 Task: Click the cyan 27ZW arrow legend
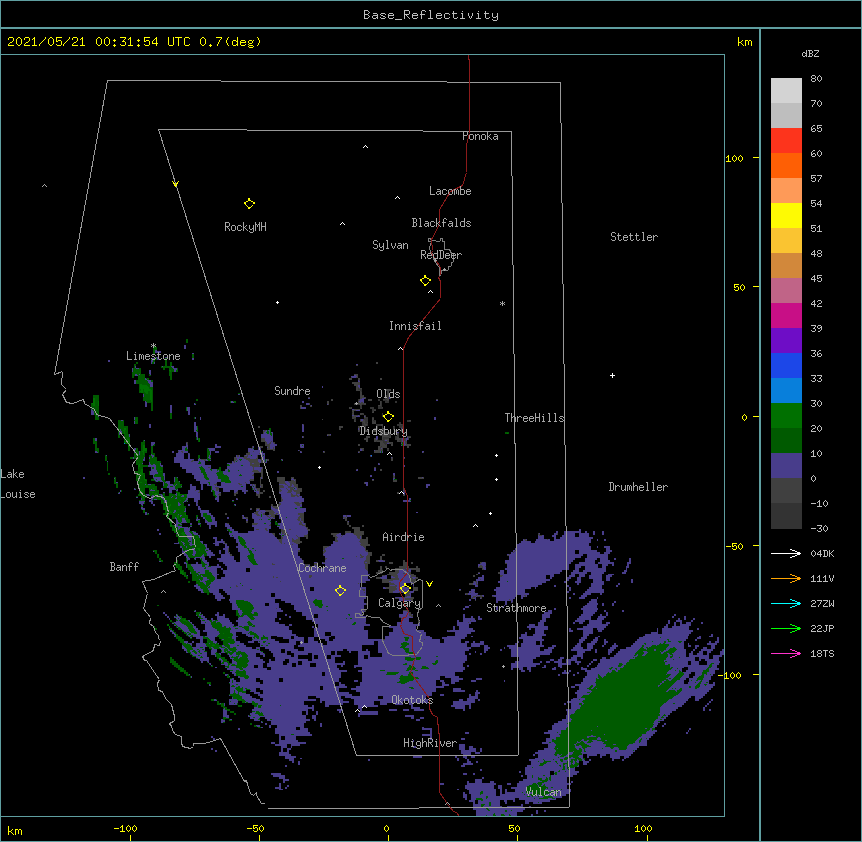[786, 603]
